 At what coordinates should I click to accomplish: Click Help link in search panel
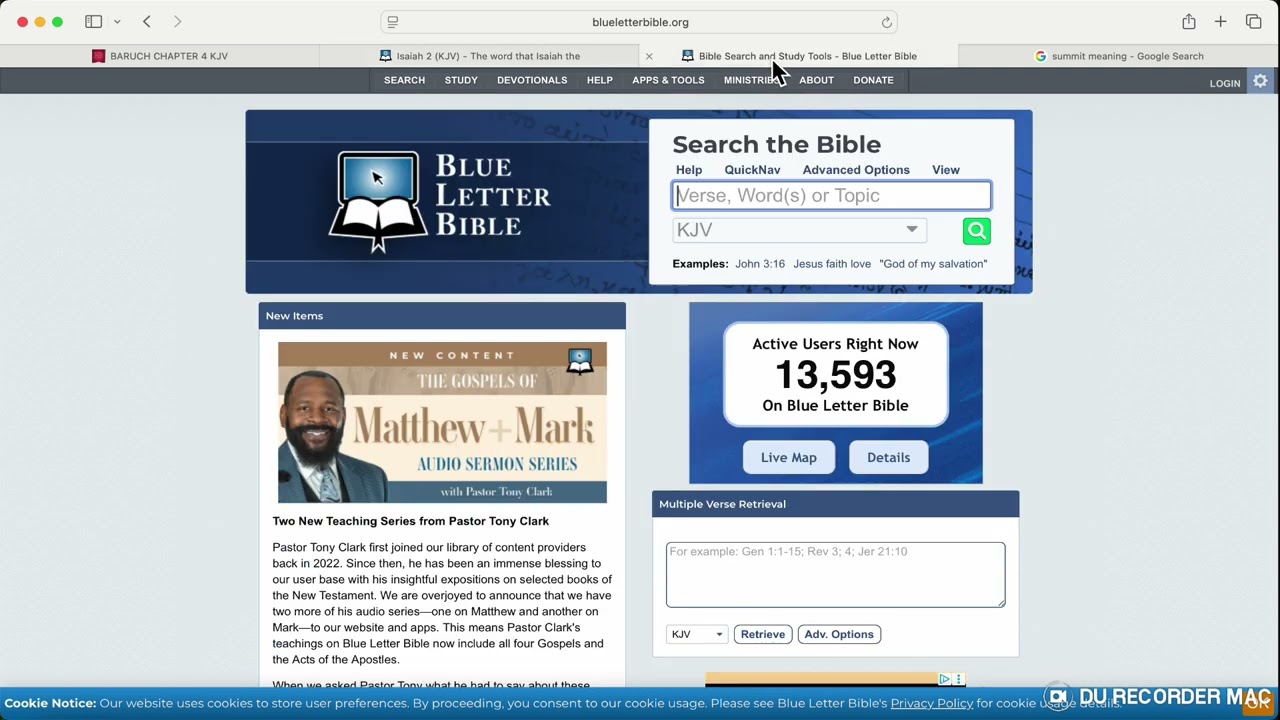(x=689, y=170)
